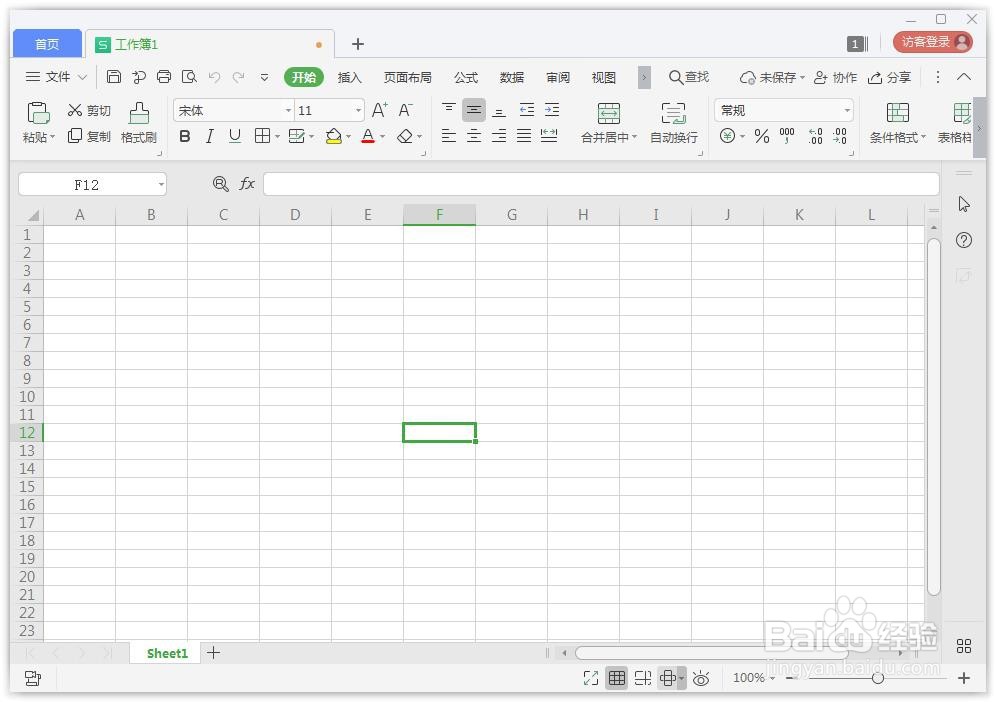Screen dimensions: 996x702
Task: Apply currency format icon
Action: [x=727, y=135]
